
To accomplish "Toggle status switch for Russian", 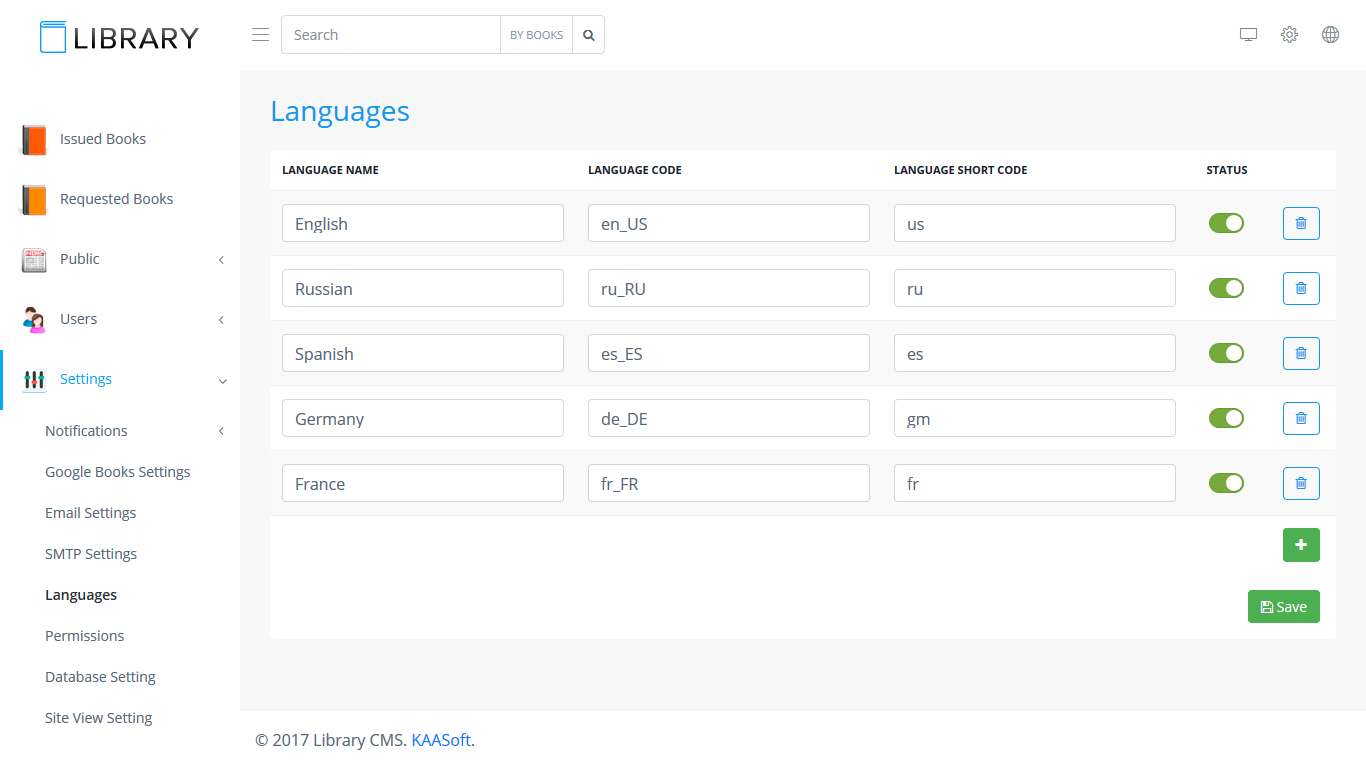I will [x=1226, y=288].
